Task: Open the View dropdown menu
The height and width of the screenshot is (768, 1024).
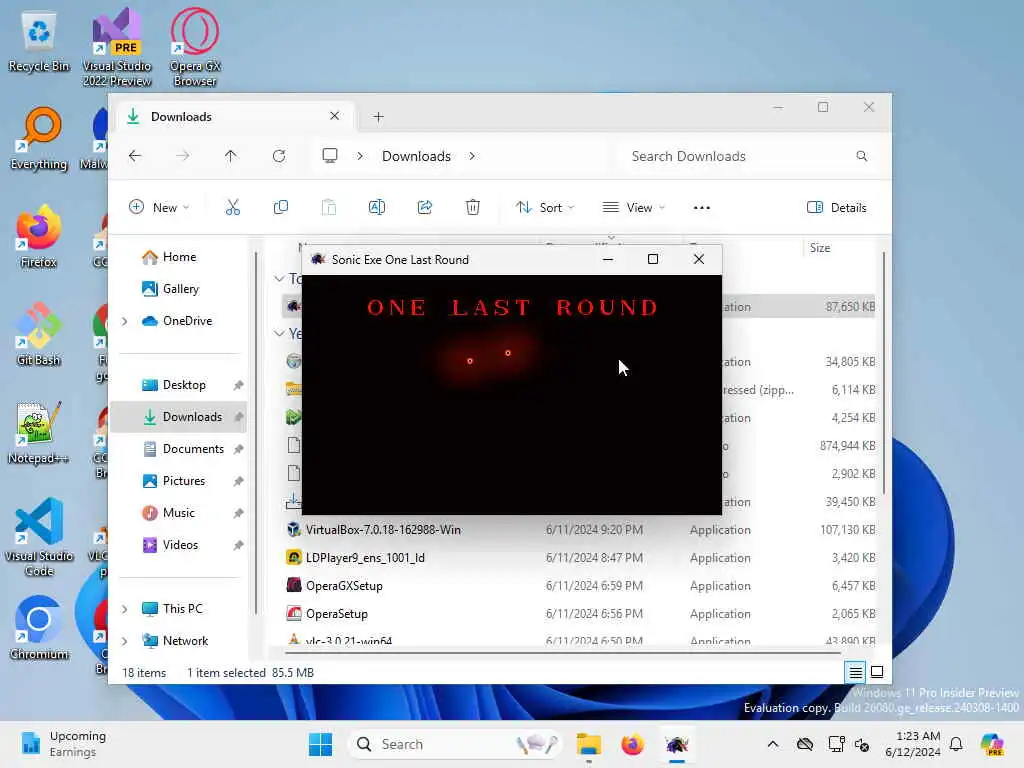Action: click(x=633, y=208)
